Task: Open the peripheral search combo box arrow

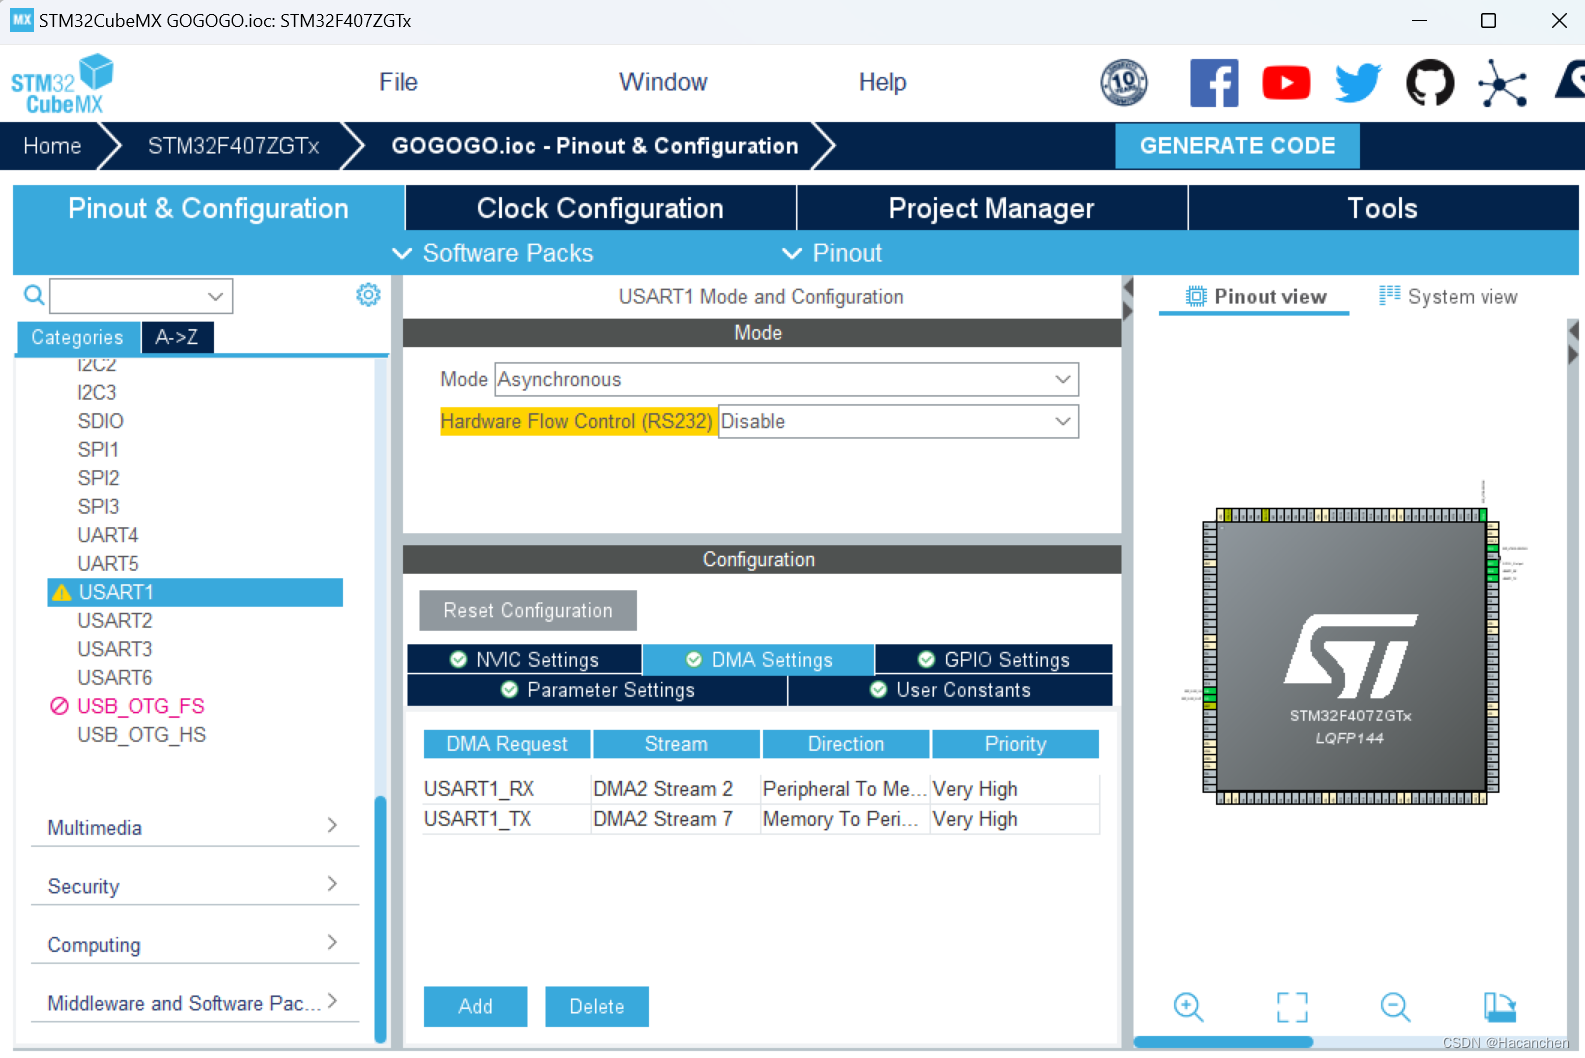Action: coord(215,296)
